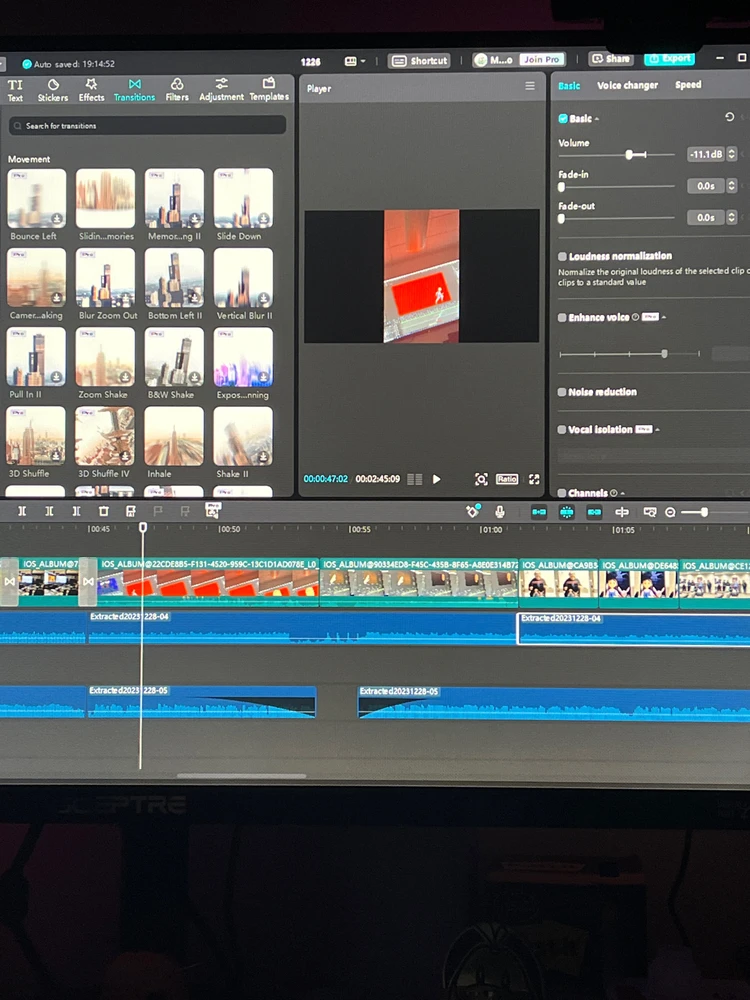The width and height of the screenshot is (750, 1000).
Task: Click the Export button
Action: [669, 59]
